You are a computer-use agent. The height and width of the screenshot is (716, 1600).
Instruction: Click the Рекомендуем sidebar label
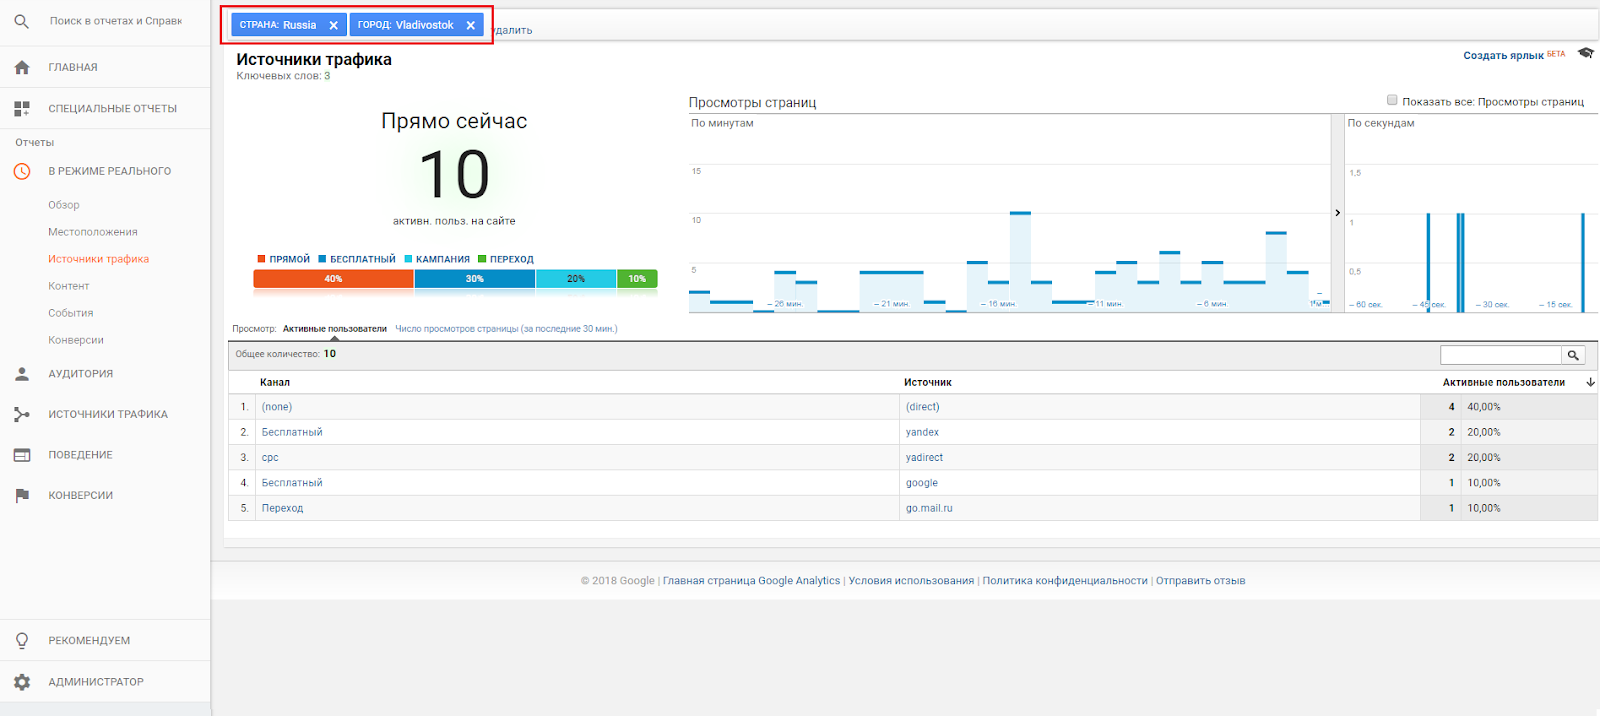(89, 641)
